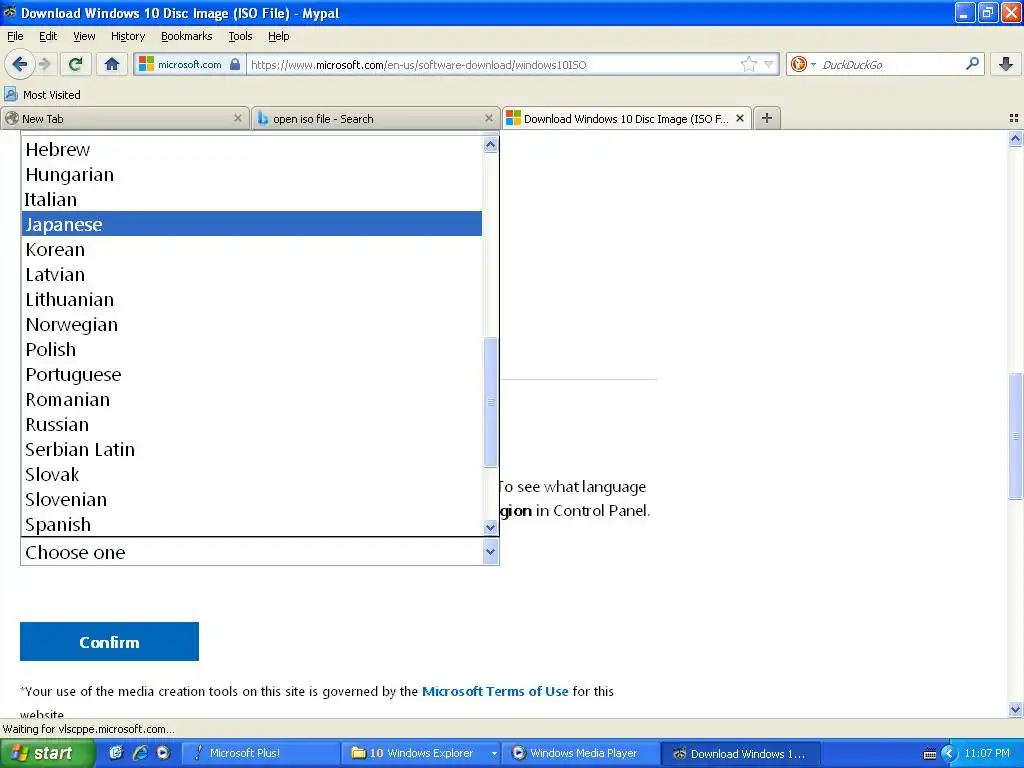Screen dimensions: 1024x768
Task: Select Polish from the language list
Action: 252,349
